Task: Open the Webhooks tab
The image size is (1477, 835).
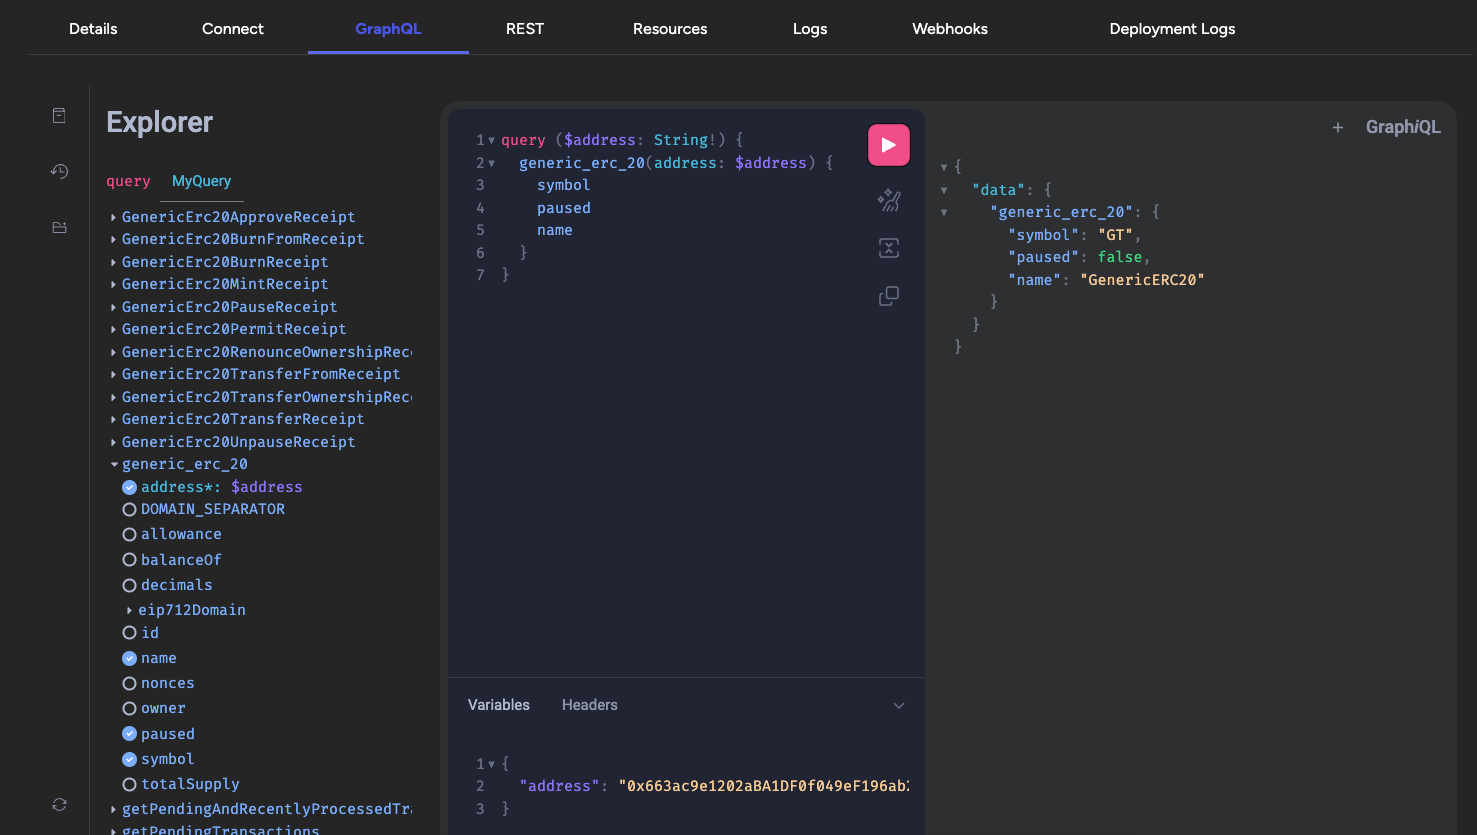Action: pyautogui.click(x=948, y=29)
